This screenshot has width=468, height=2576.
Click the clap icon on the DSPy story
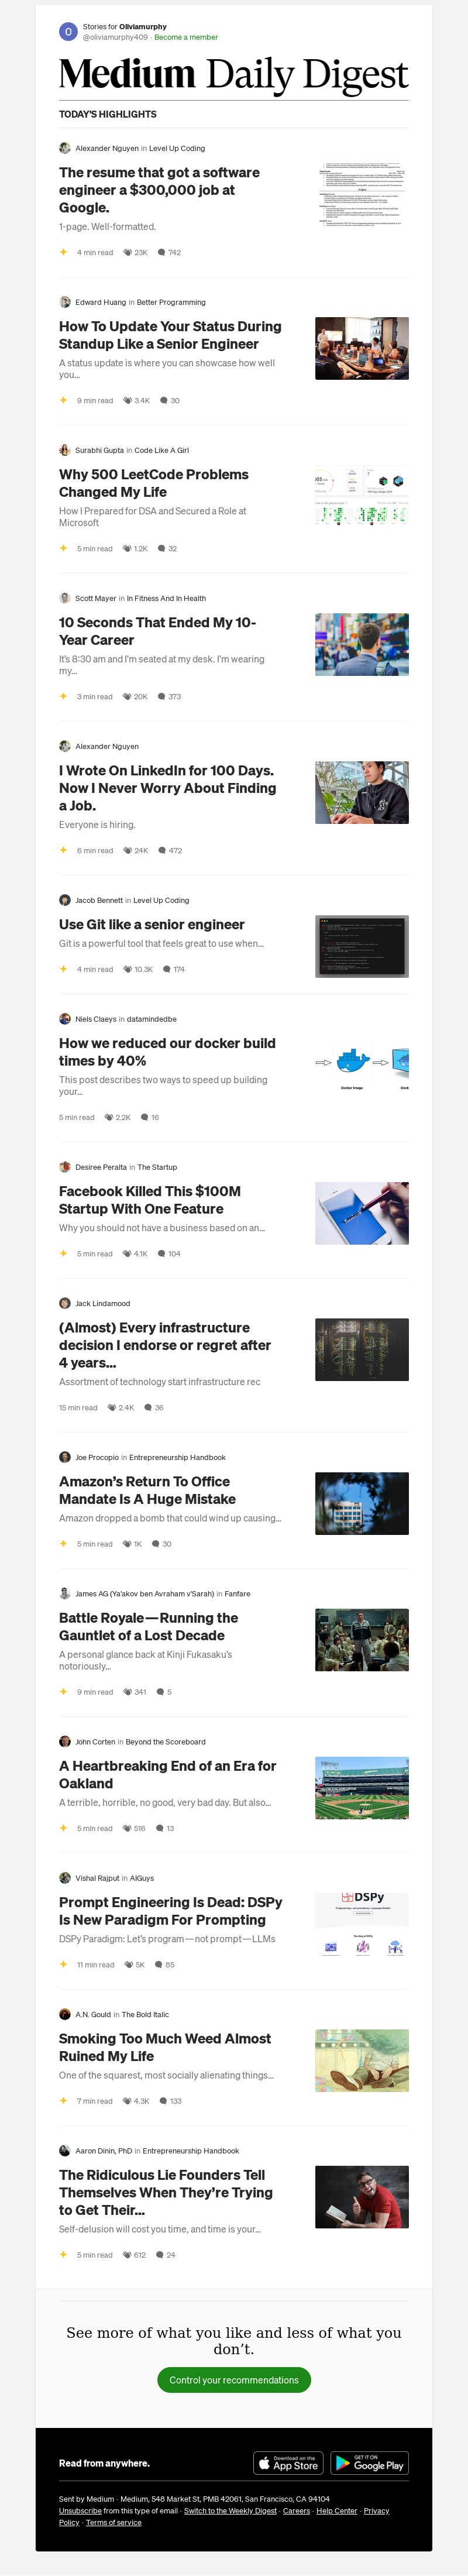coord(128,1964)
